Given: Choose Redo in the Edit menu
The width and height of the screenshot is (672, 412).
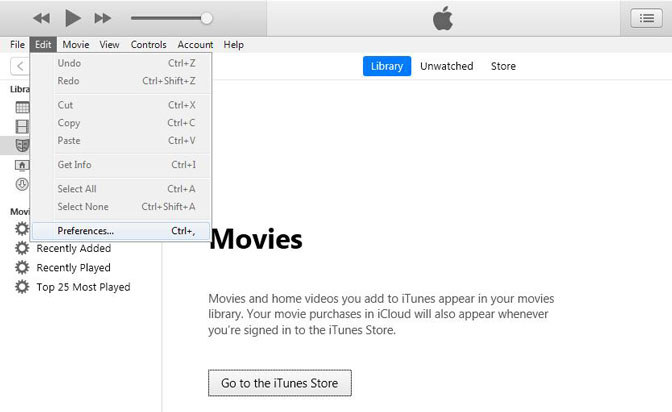Looking at the screenshot, I should click(x=121, y=81).
